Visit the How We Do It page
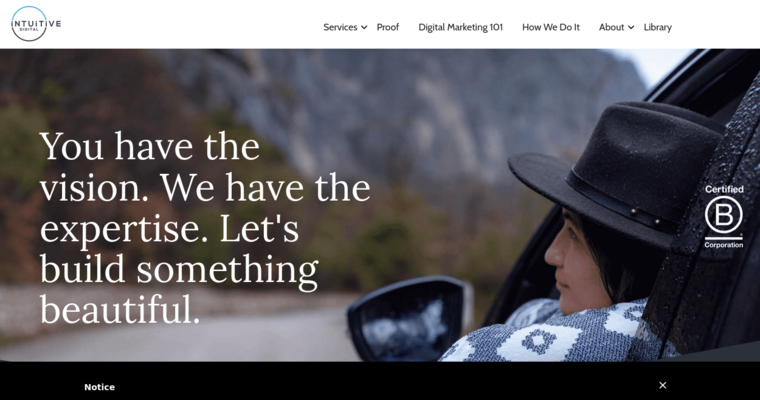The height and width of the screenshot is (400, 760). [x=551, y=27]
